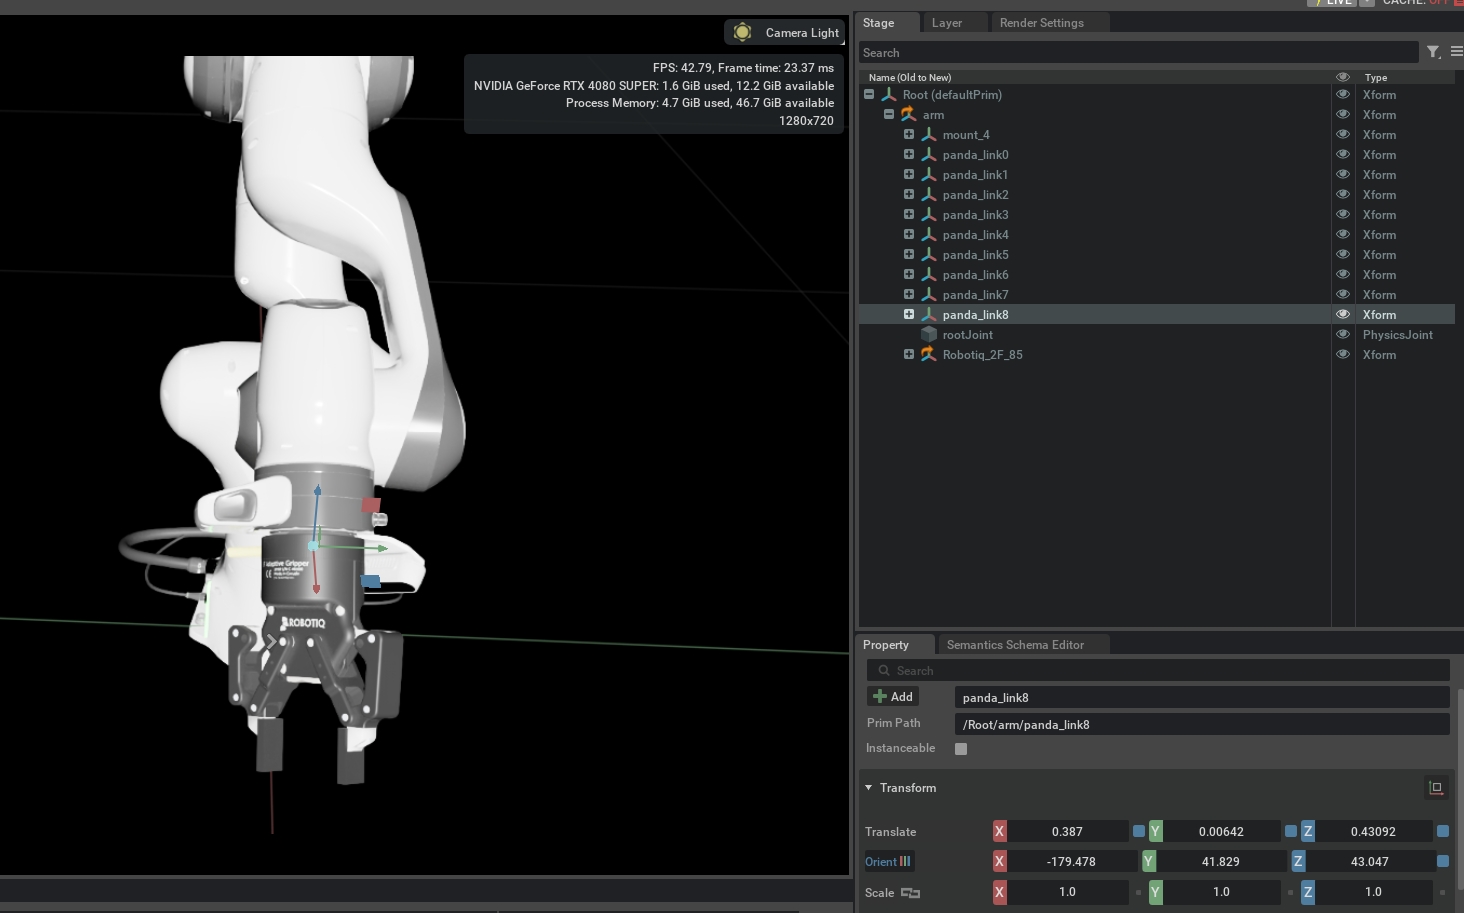Click the Camera Light icon in the viewport
1464x913 pixels.
742,32
